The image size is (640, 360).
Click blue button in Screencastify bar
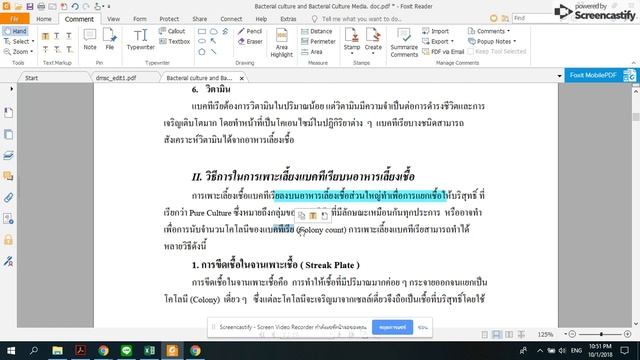(x=392, y=327)
